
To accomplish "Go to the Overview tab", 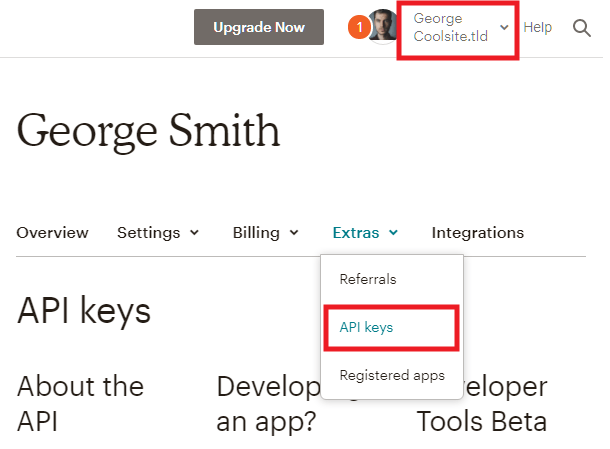I will click(53, 233).
